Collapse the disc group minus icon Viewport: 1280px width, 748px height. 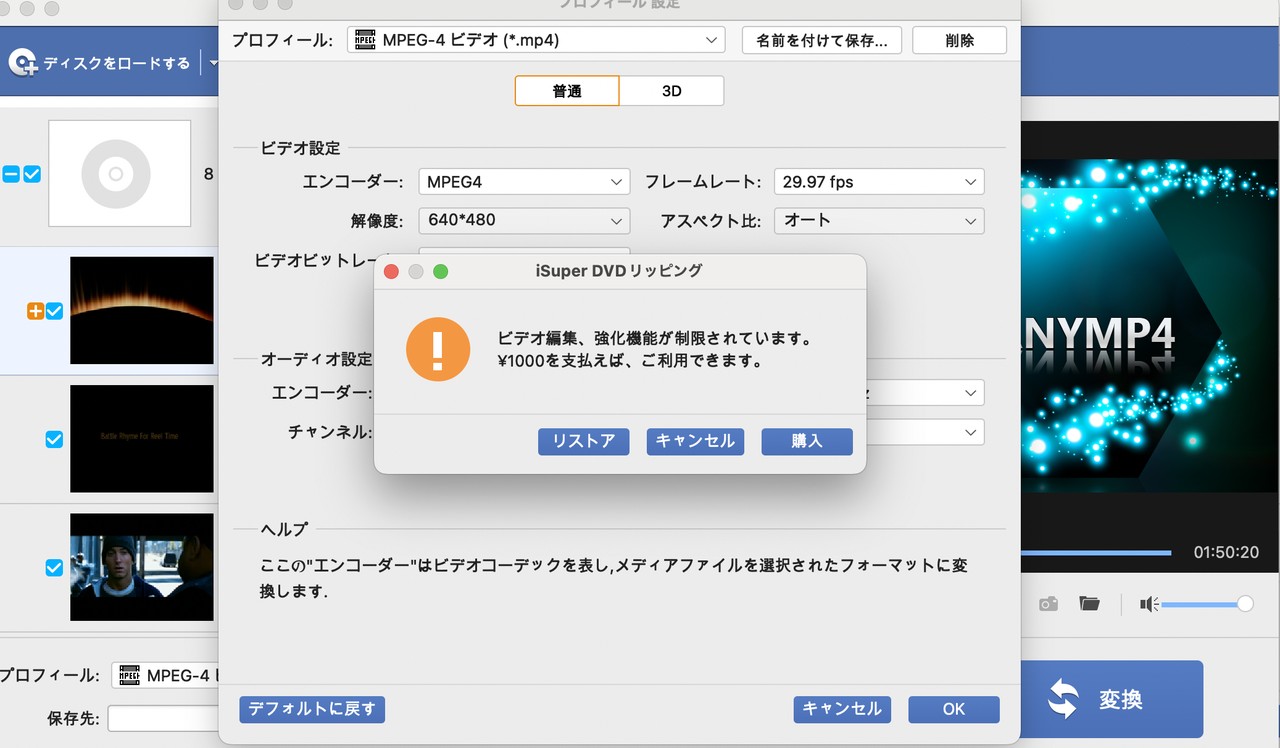click(11, 174)
